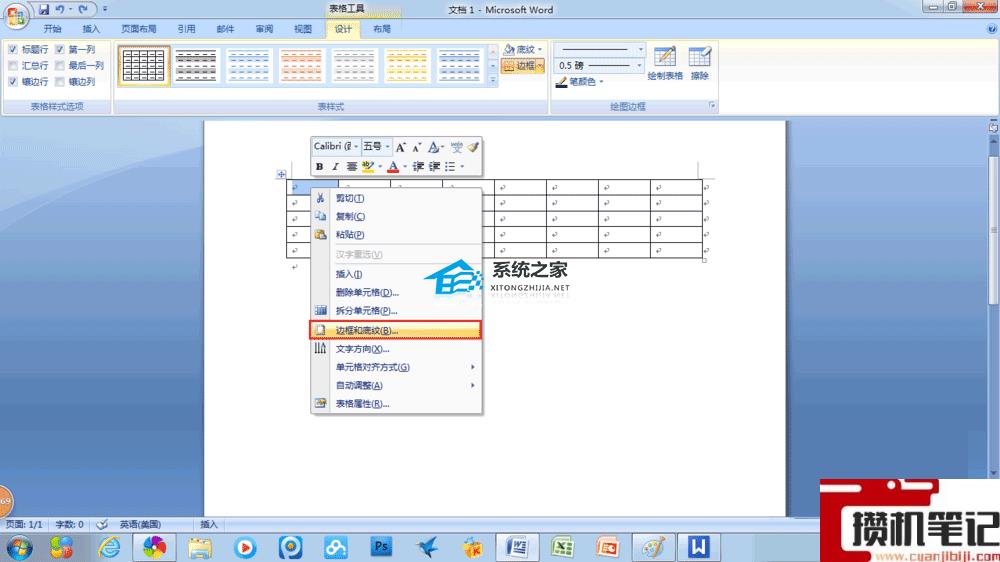The image size is (1000, 562).
Task: Save the document from quick access toolbar
Action: coord(44,10)
